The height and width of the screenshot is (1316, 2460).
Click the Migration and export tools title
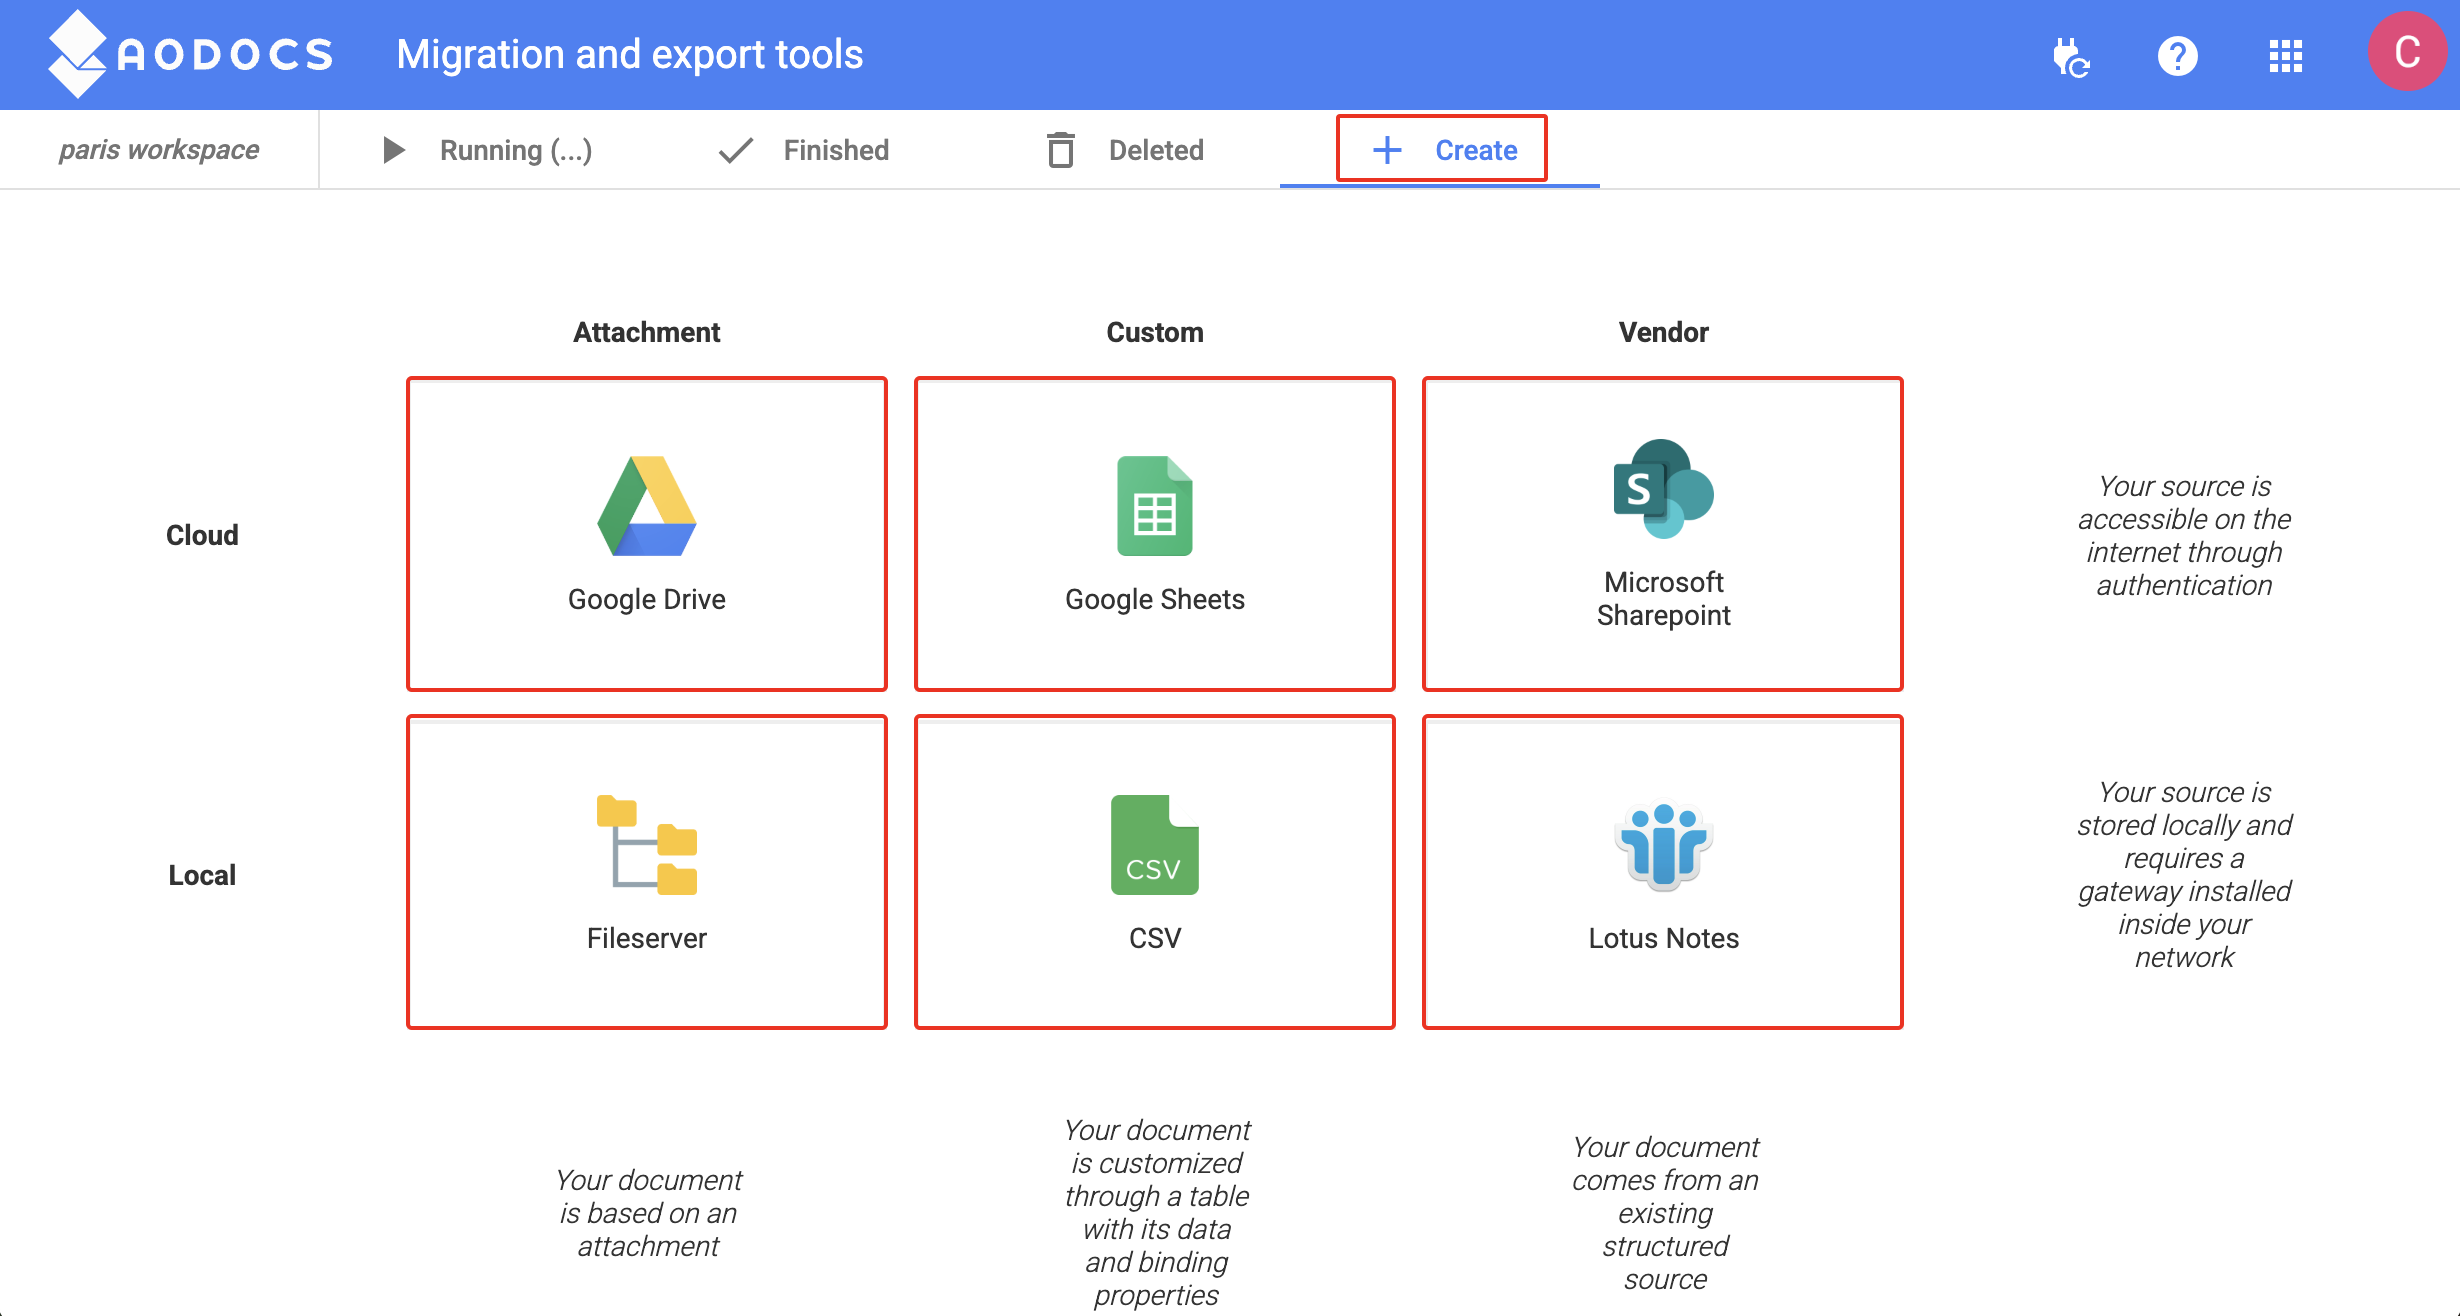(630, 54)
